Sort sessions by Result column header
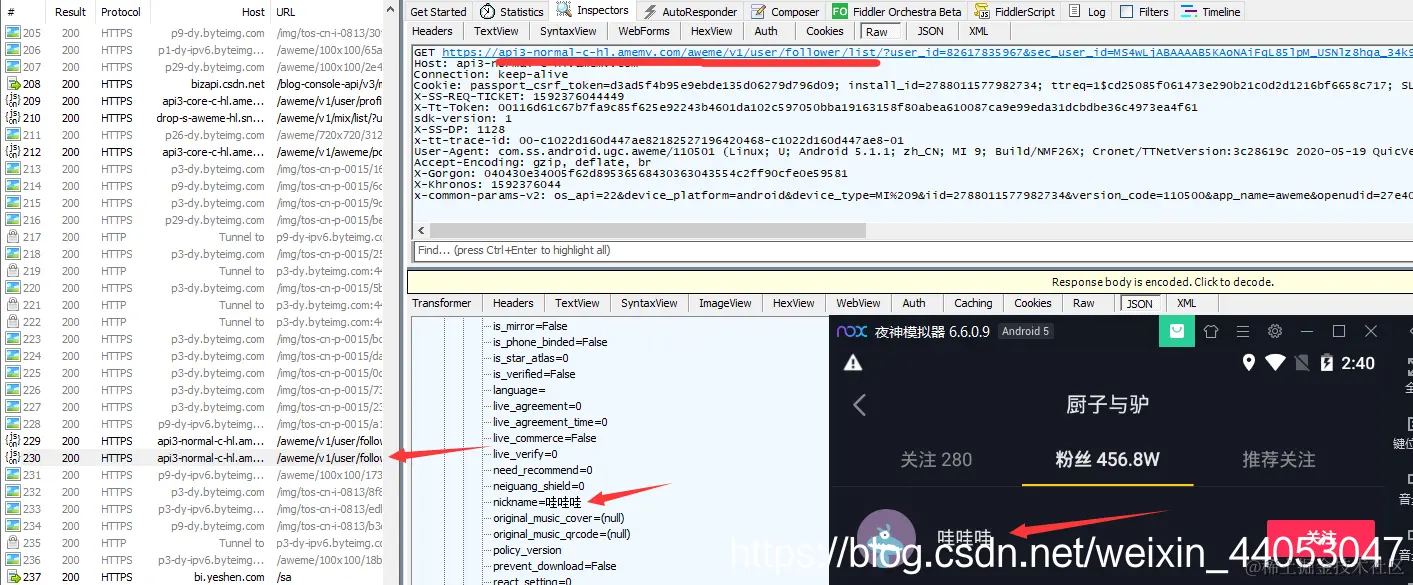The height and width of the screenshot is (585, 1413). [x=71, y=12]
